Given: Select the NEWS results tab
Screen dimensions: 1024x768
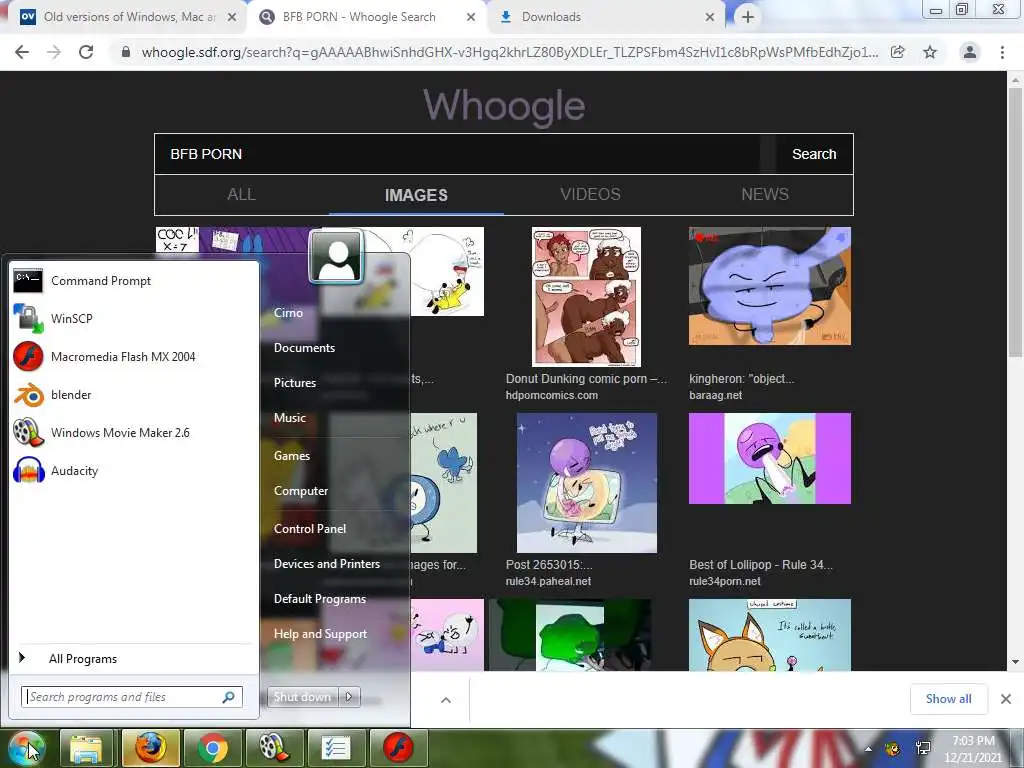Looking at the screenshot, I should click(765, 195).
